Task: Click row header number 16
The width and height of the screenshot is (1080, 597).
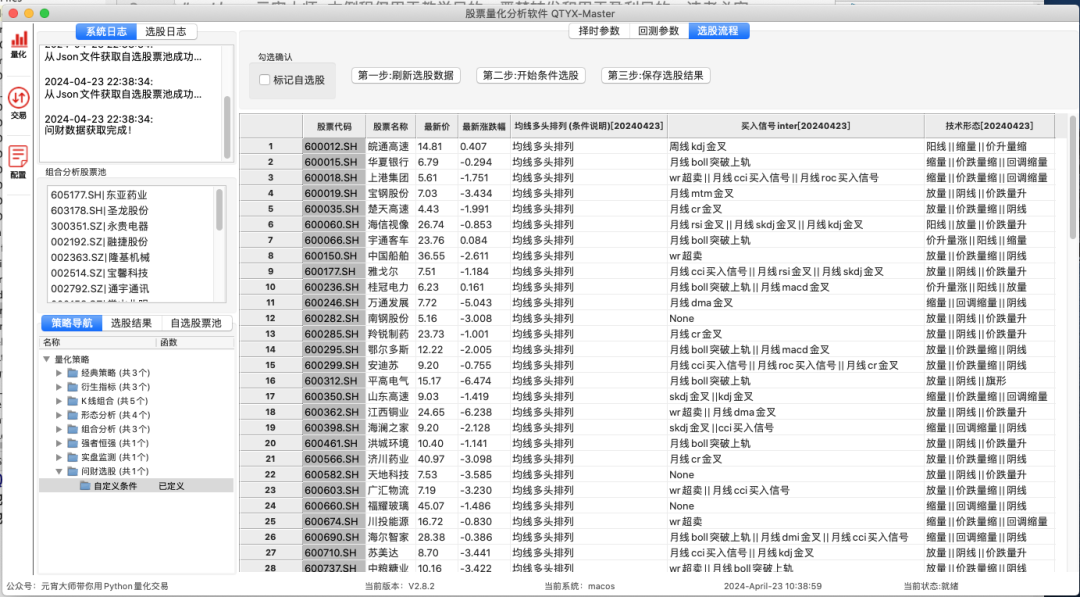Action: [271, 381]
